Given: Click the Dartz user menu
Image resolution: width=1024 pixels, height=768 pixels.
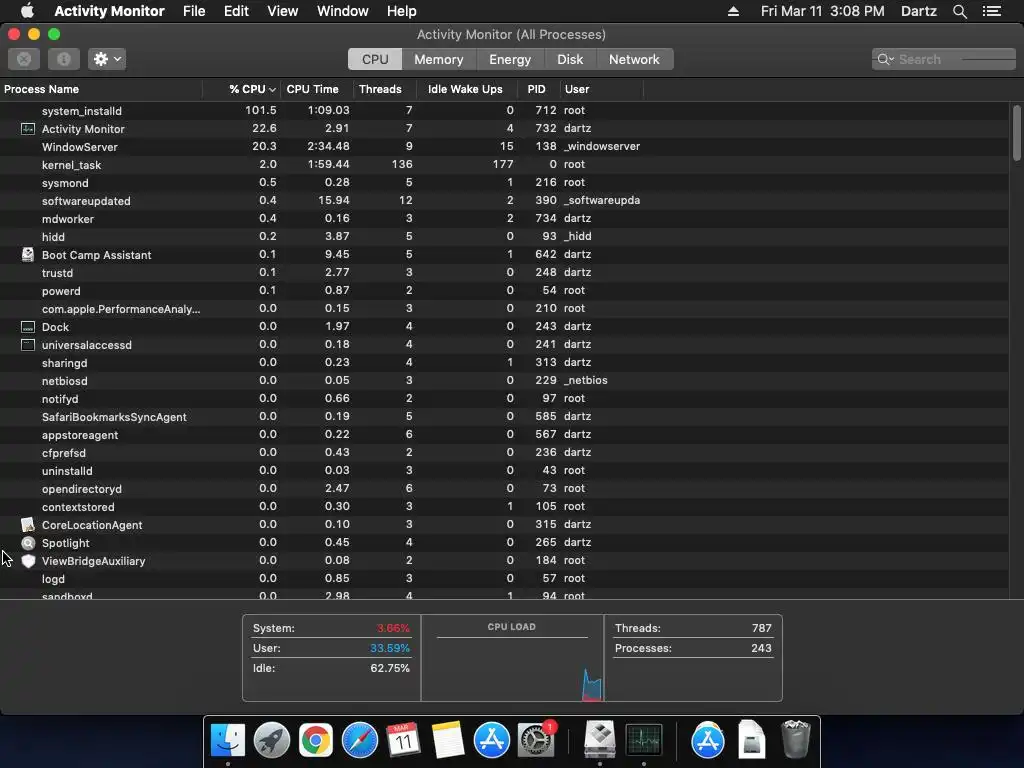Looking at the screenshot, I should (918, 11).
